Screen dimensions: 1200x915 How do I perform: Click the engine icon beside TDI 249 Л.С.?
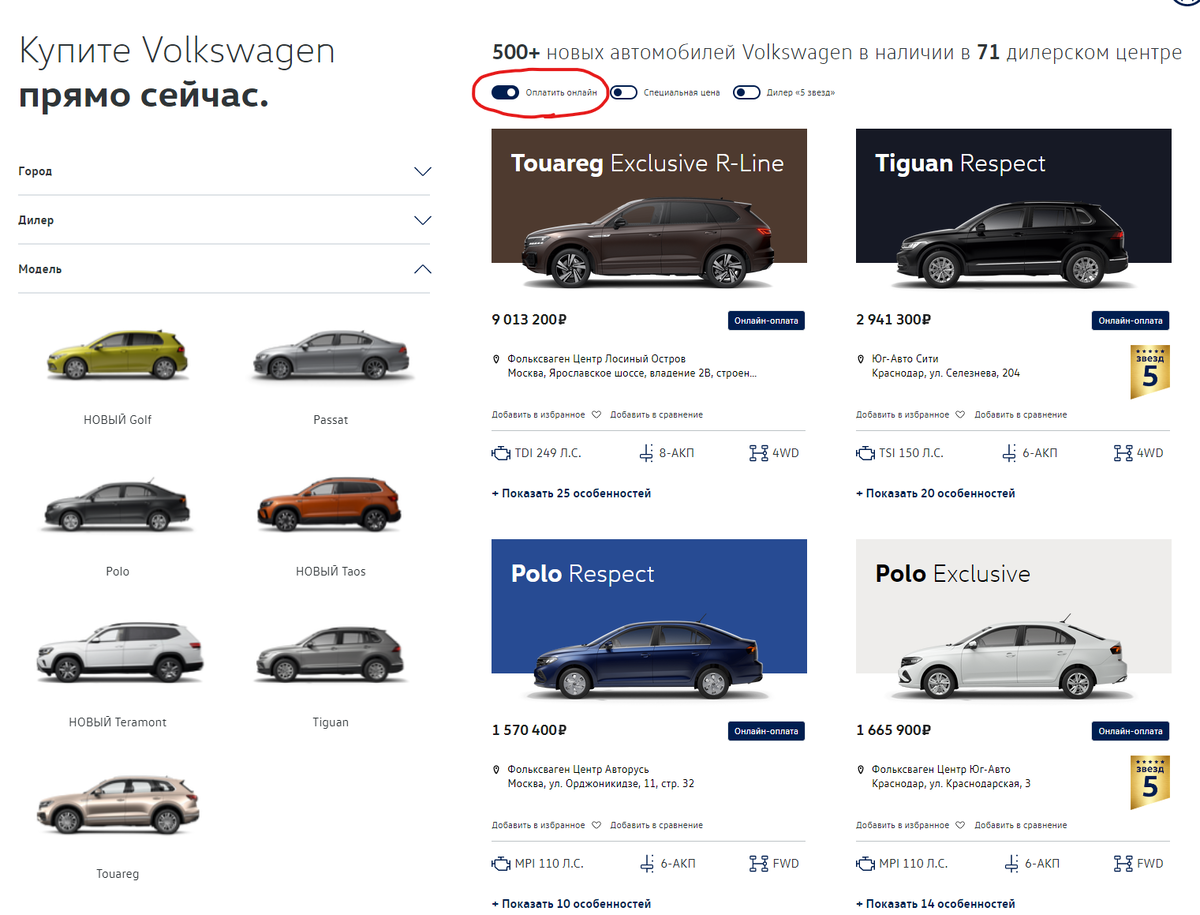click(501, 453)
